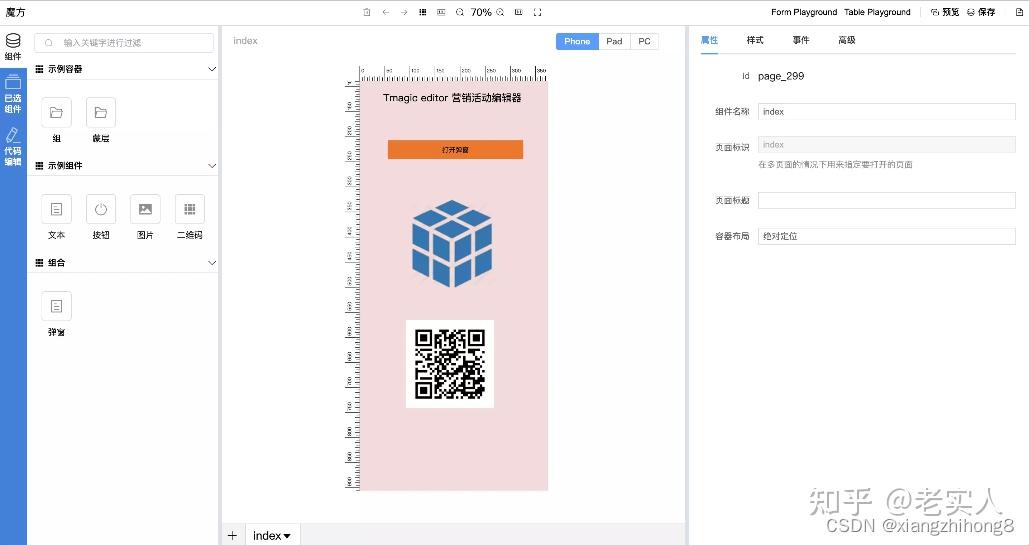Select the 按钮 button component icon
This screenshot has width=1029, height=545.
click(x=101, y=209)
